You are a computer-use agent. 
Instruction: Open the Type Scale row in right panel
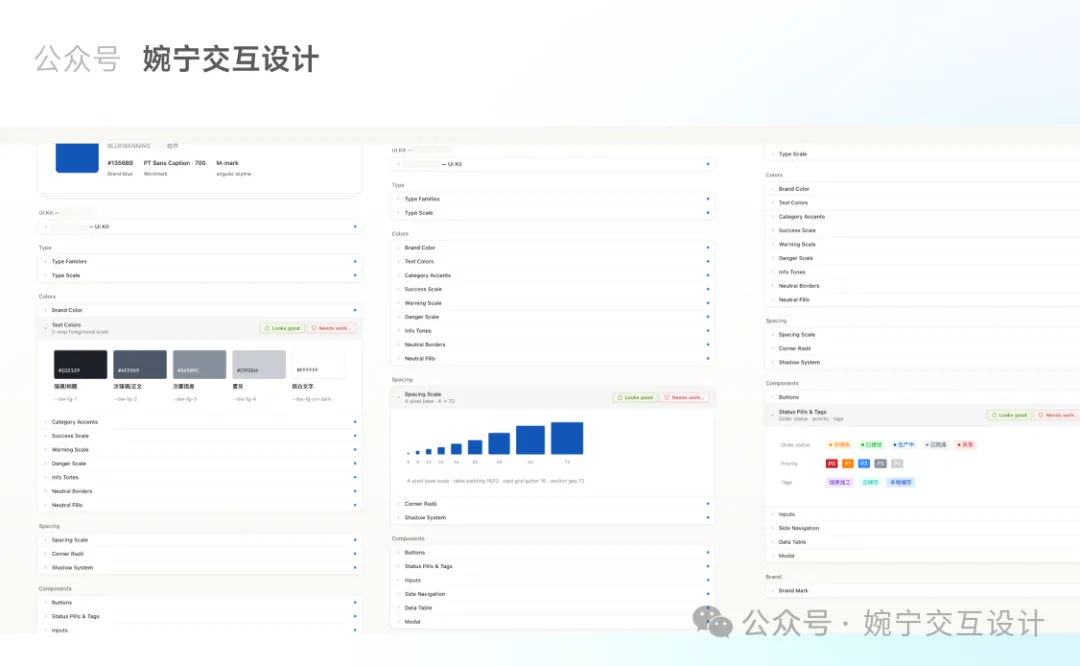point(923,154)
